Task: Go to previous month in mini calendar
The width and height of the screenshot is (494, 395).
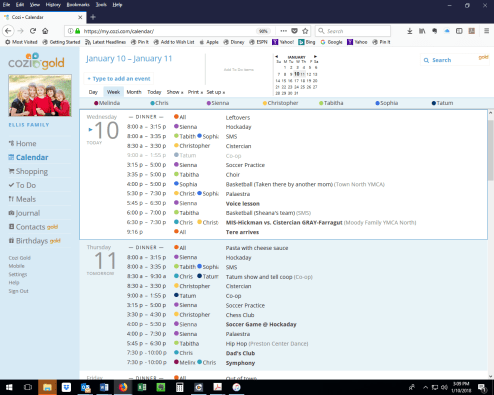Action: (x=276, y=56)
